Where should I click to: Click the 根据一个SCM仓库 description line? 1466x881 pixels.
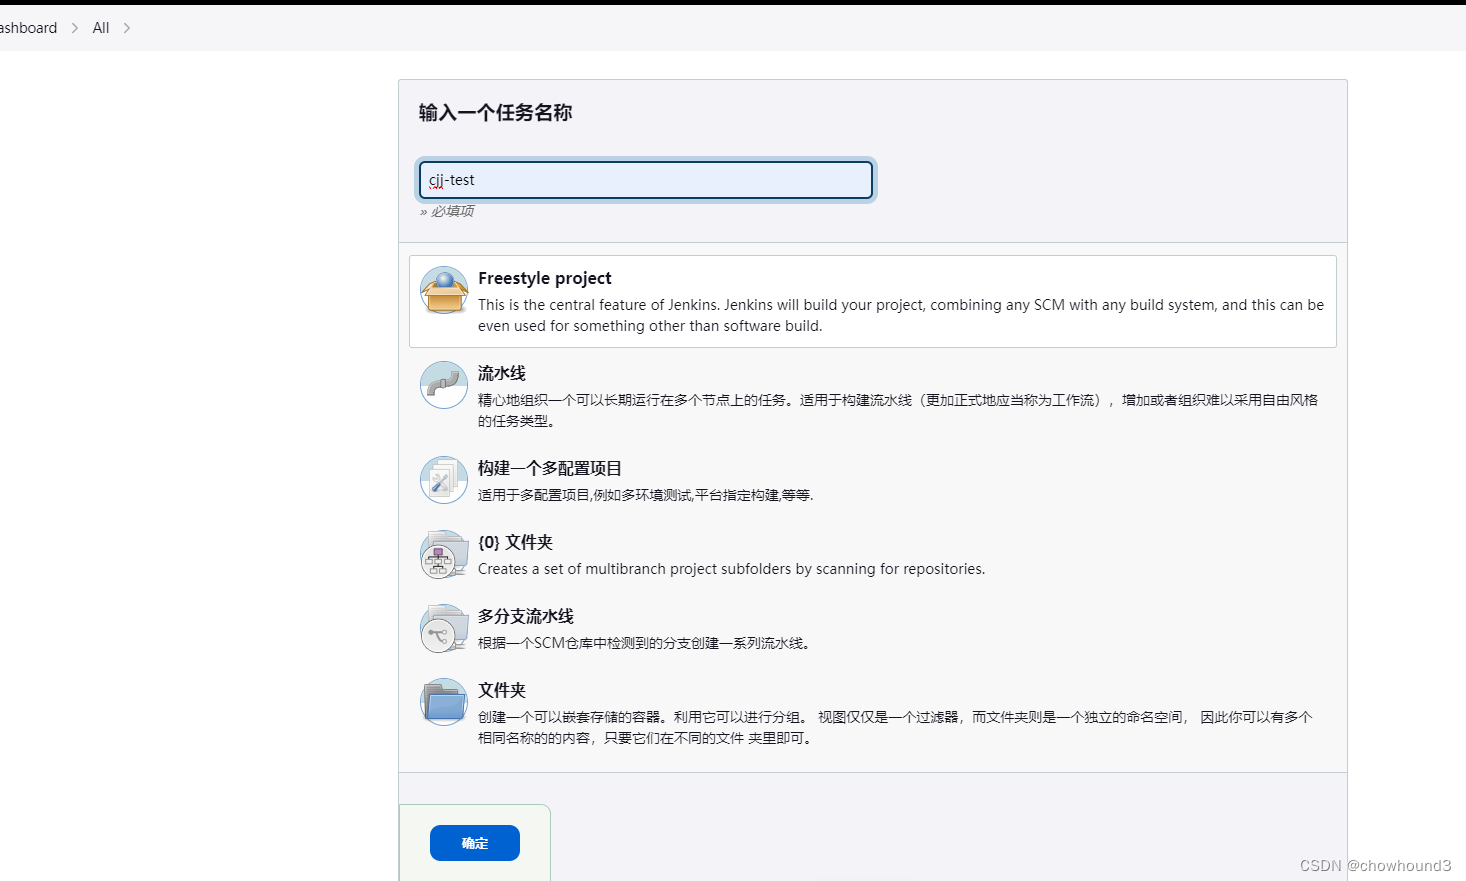click(x=646, y=643)
